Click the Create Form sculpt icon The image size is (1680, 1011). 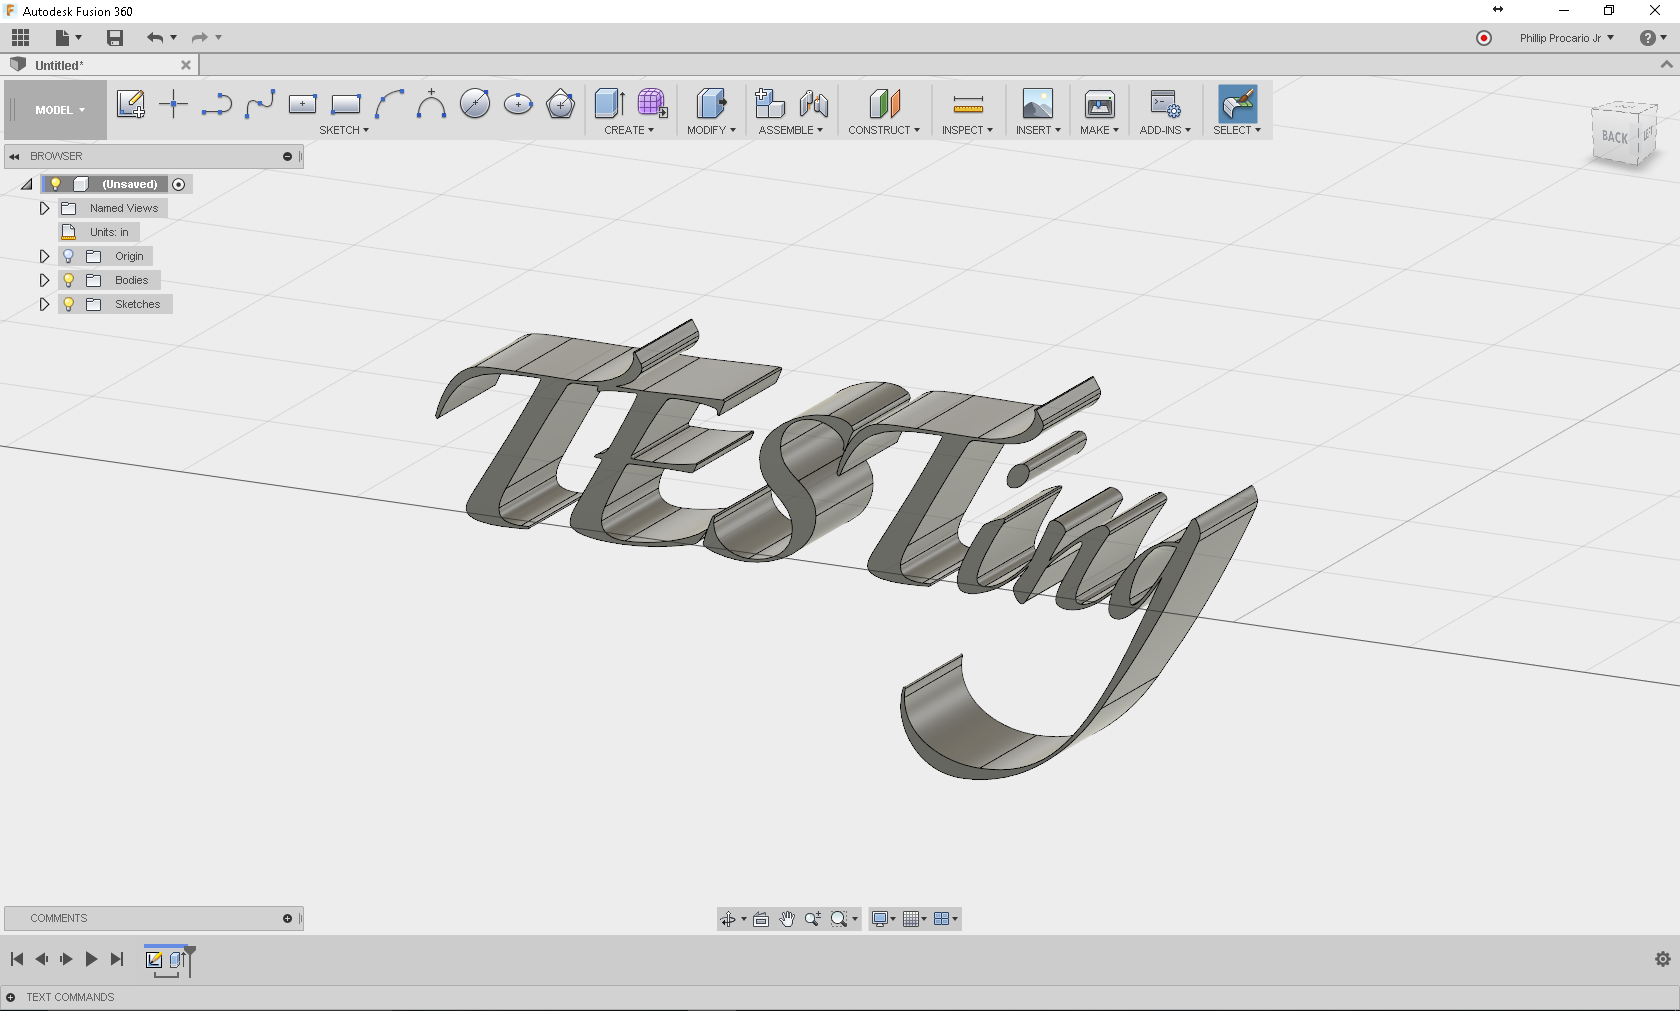[652, 104]
